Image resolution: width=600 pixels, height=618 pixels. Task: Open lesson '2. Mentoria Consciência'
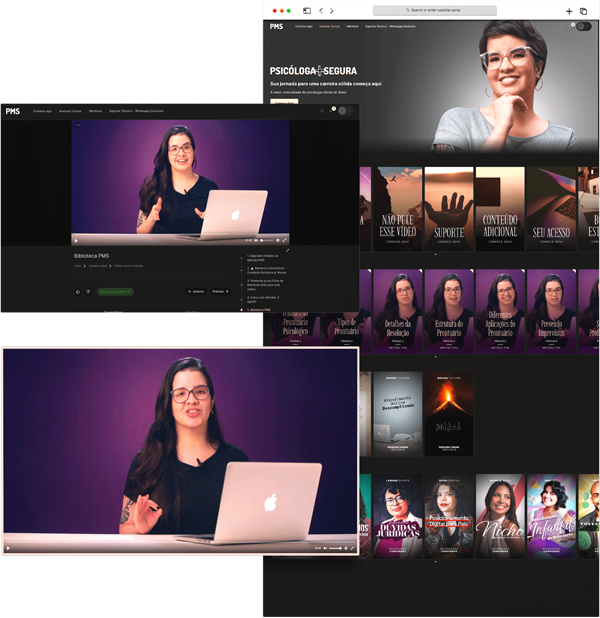pyautogui.click(x=266, y=270)
